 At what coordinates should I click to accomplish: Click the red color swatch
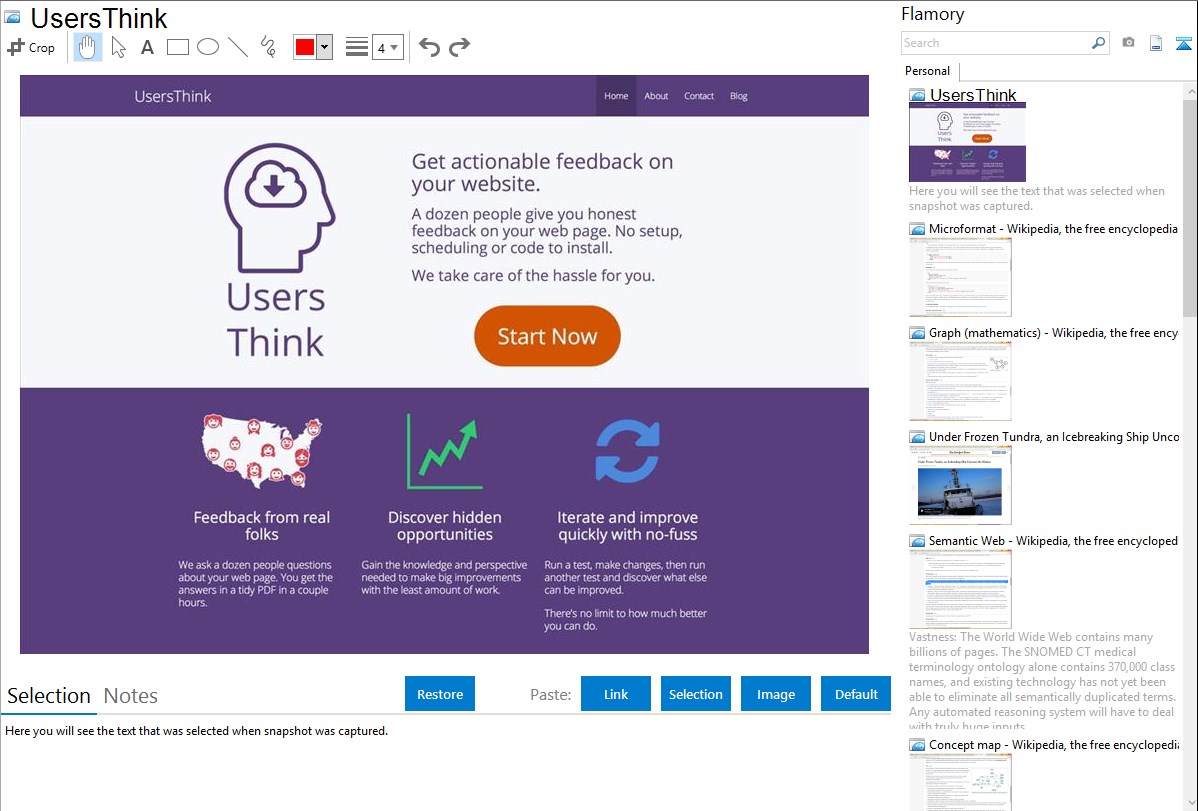pos(305,47)
